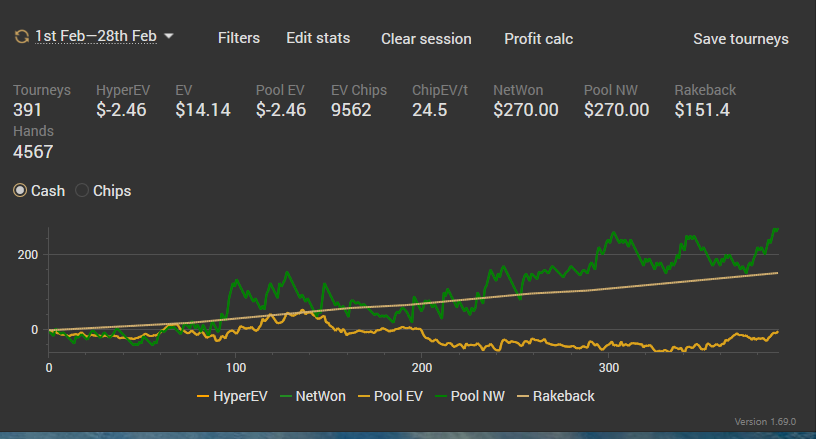
Task: Click the refresh icon beside date range
Action: coord(21,36)
